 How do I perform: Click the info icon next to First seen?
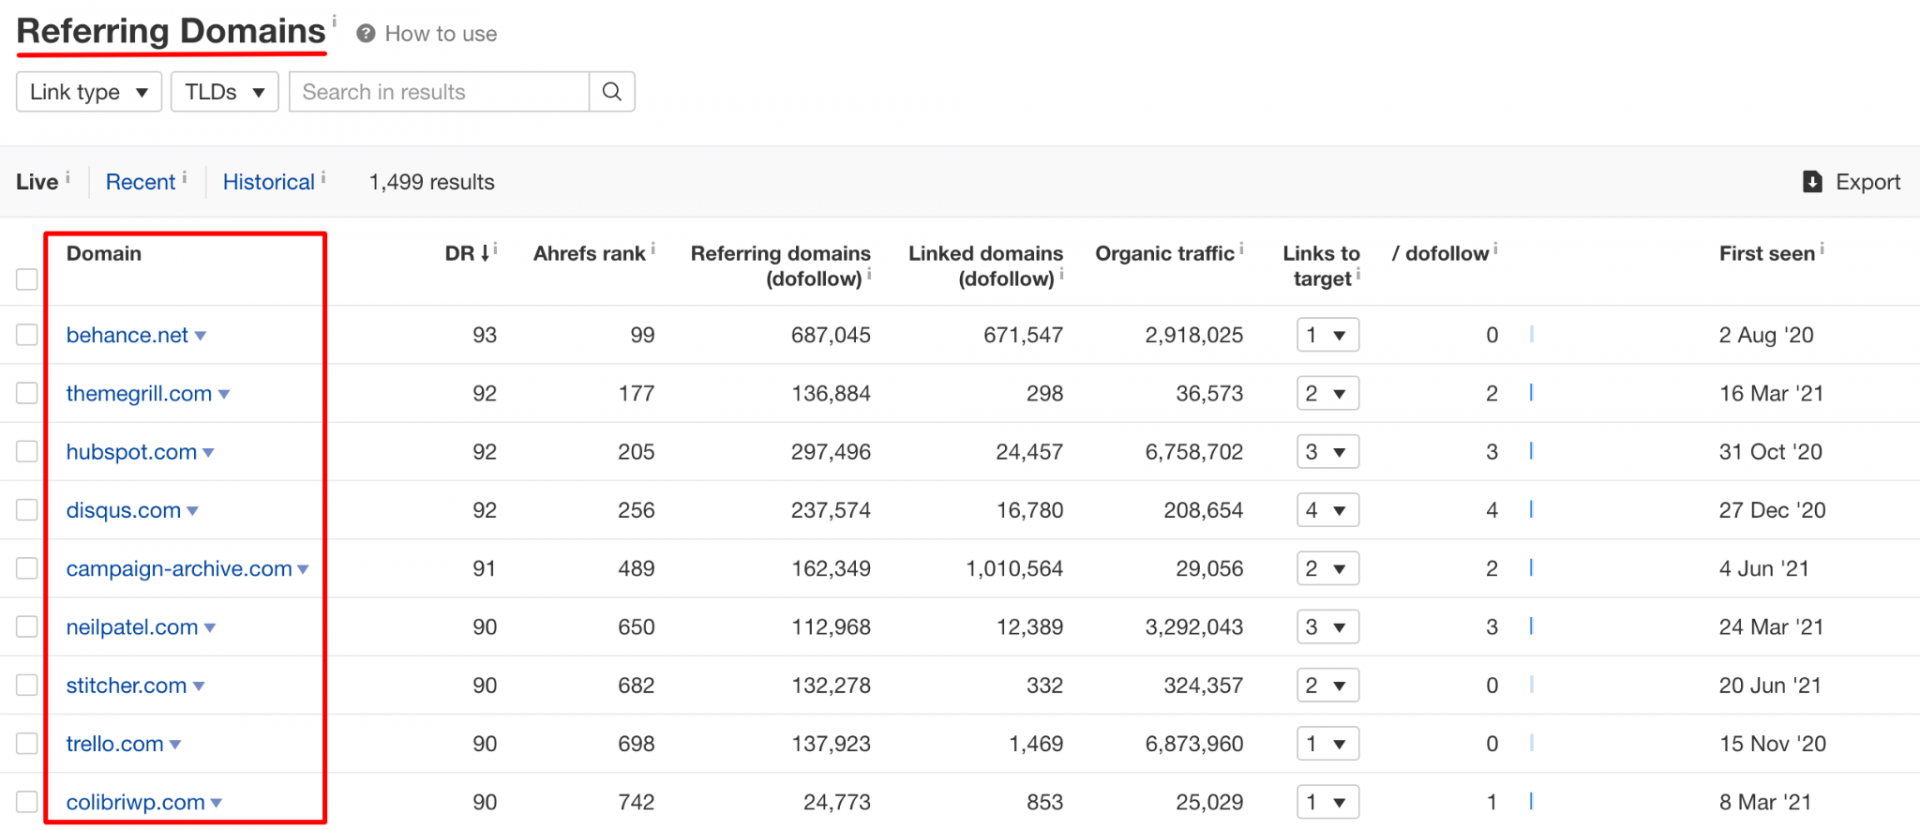1822,248
